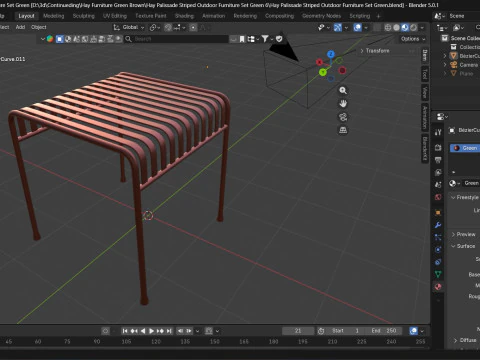Open the material browse sphere dropdown
This screenshot has width=480, height=360.
[x=454, y=183]
